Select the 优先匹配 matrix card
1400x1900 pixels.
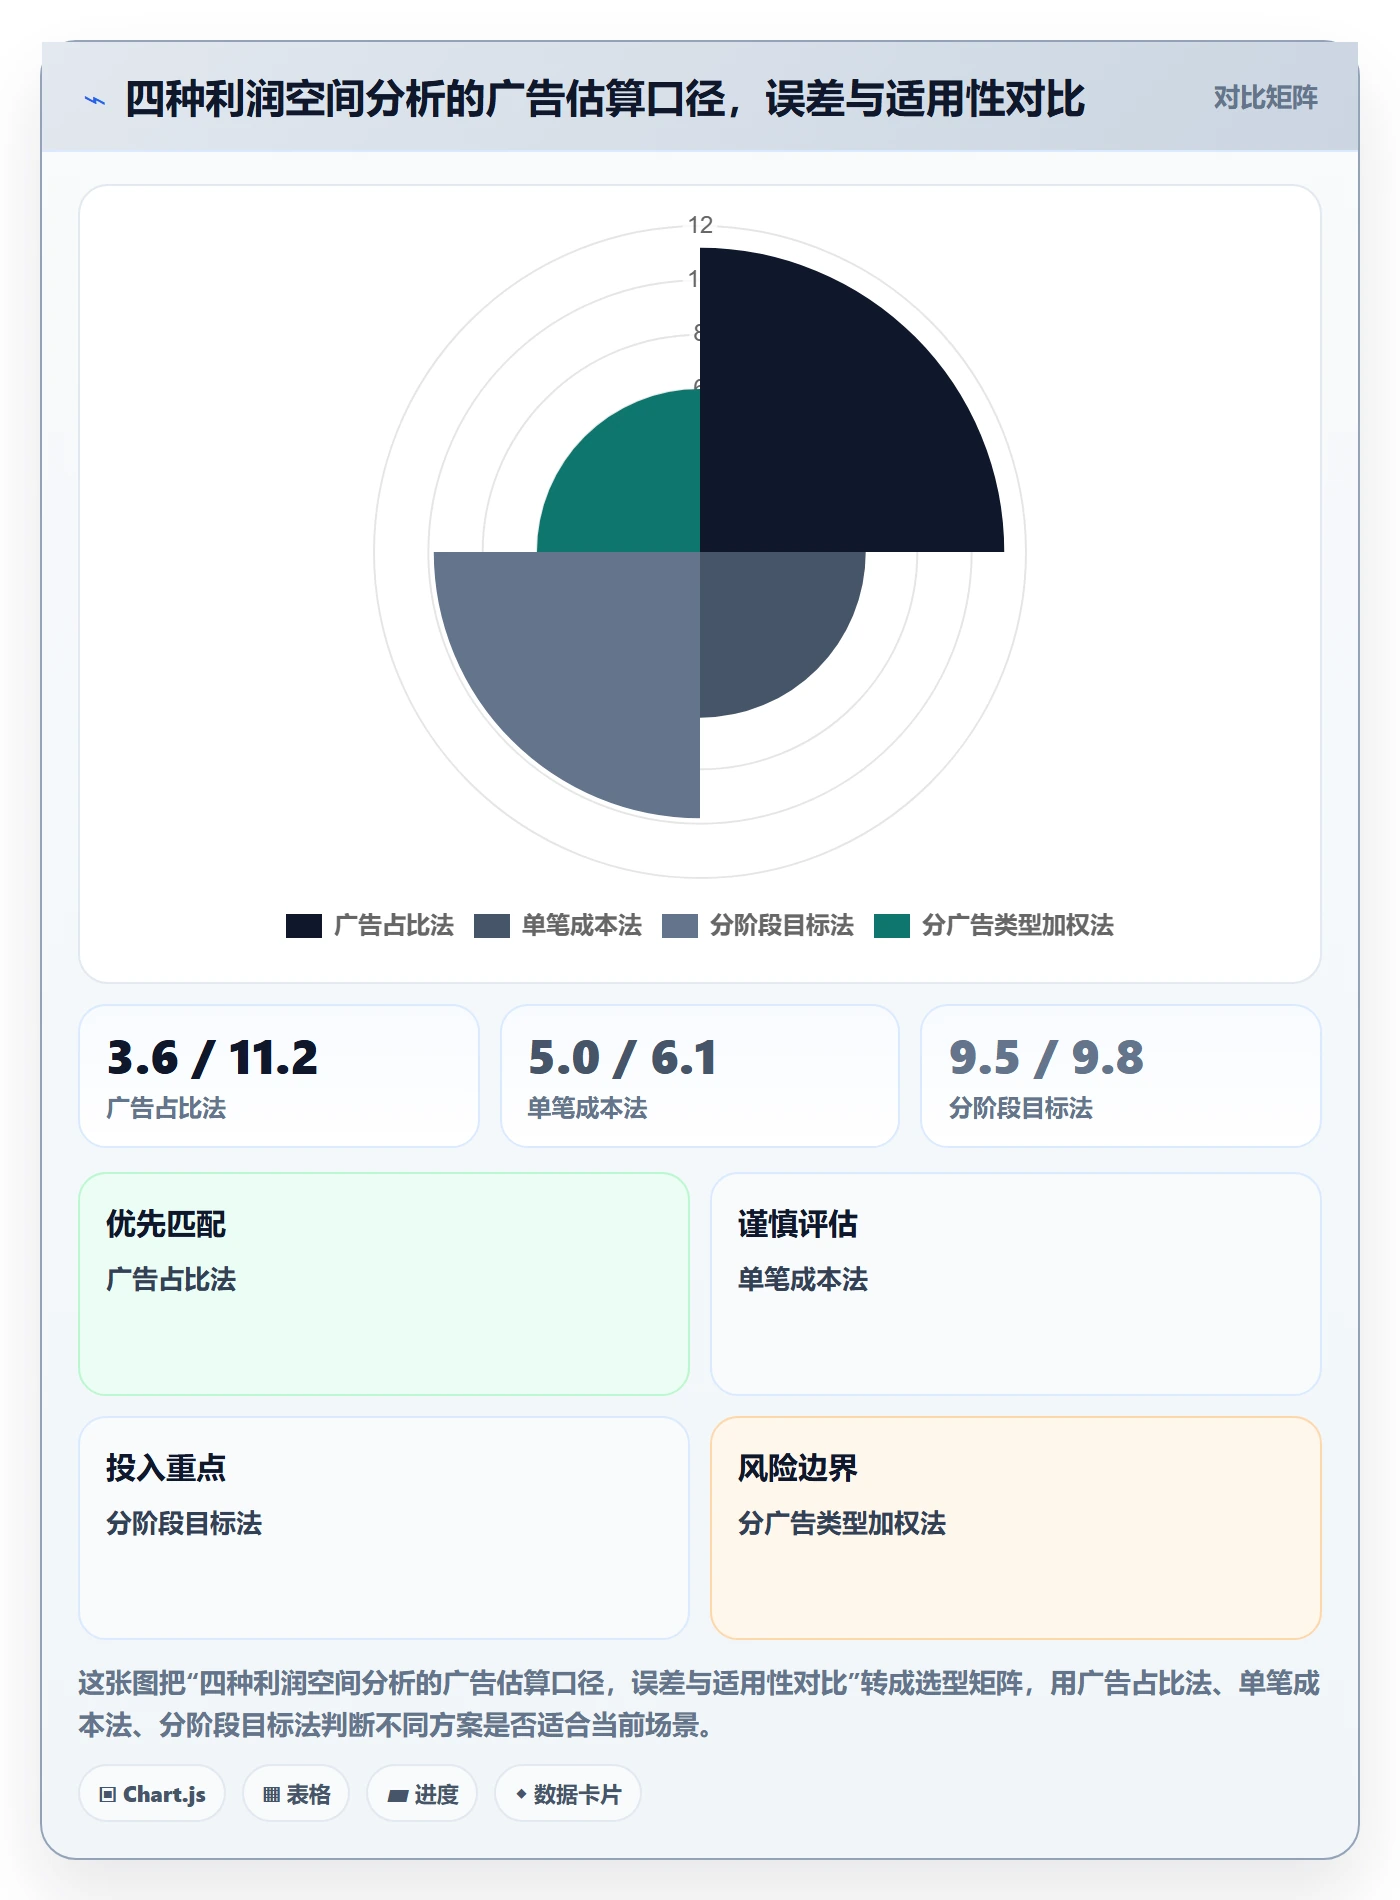tap(384, 1284)
